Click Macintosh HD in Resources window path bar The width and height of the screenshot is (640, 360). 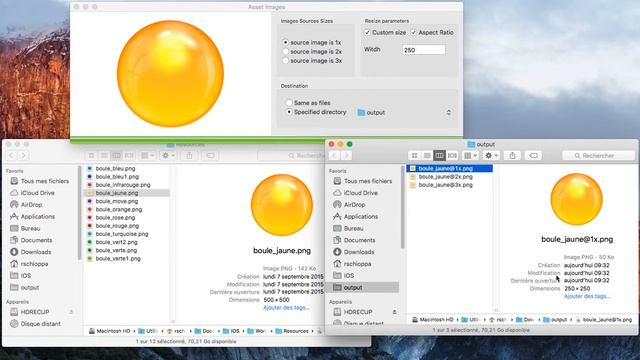click(x=109, y=331)
